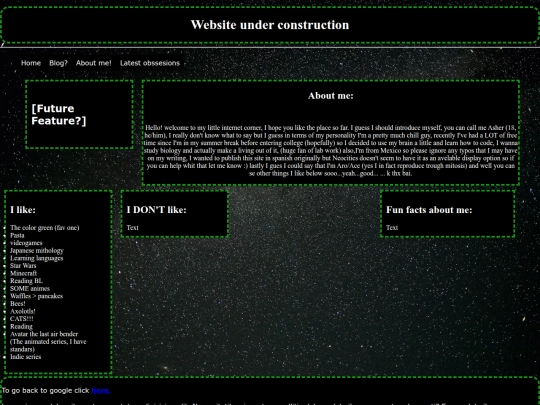540x405 pixels.
Task: Click the 'Star Wars' list item
Action: [23, 266]
